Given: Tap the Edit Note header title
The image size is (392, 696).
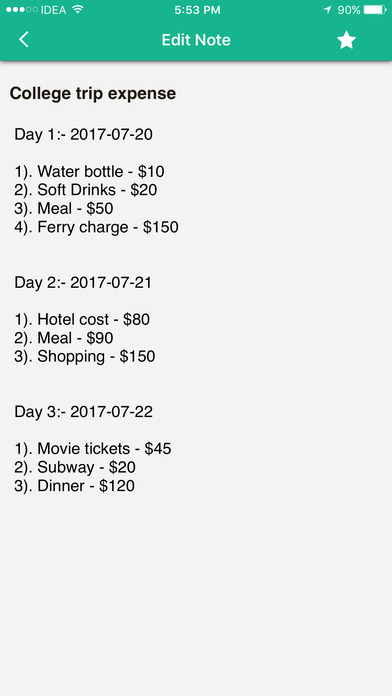Looking at the screenshot, I should [196, 40].
